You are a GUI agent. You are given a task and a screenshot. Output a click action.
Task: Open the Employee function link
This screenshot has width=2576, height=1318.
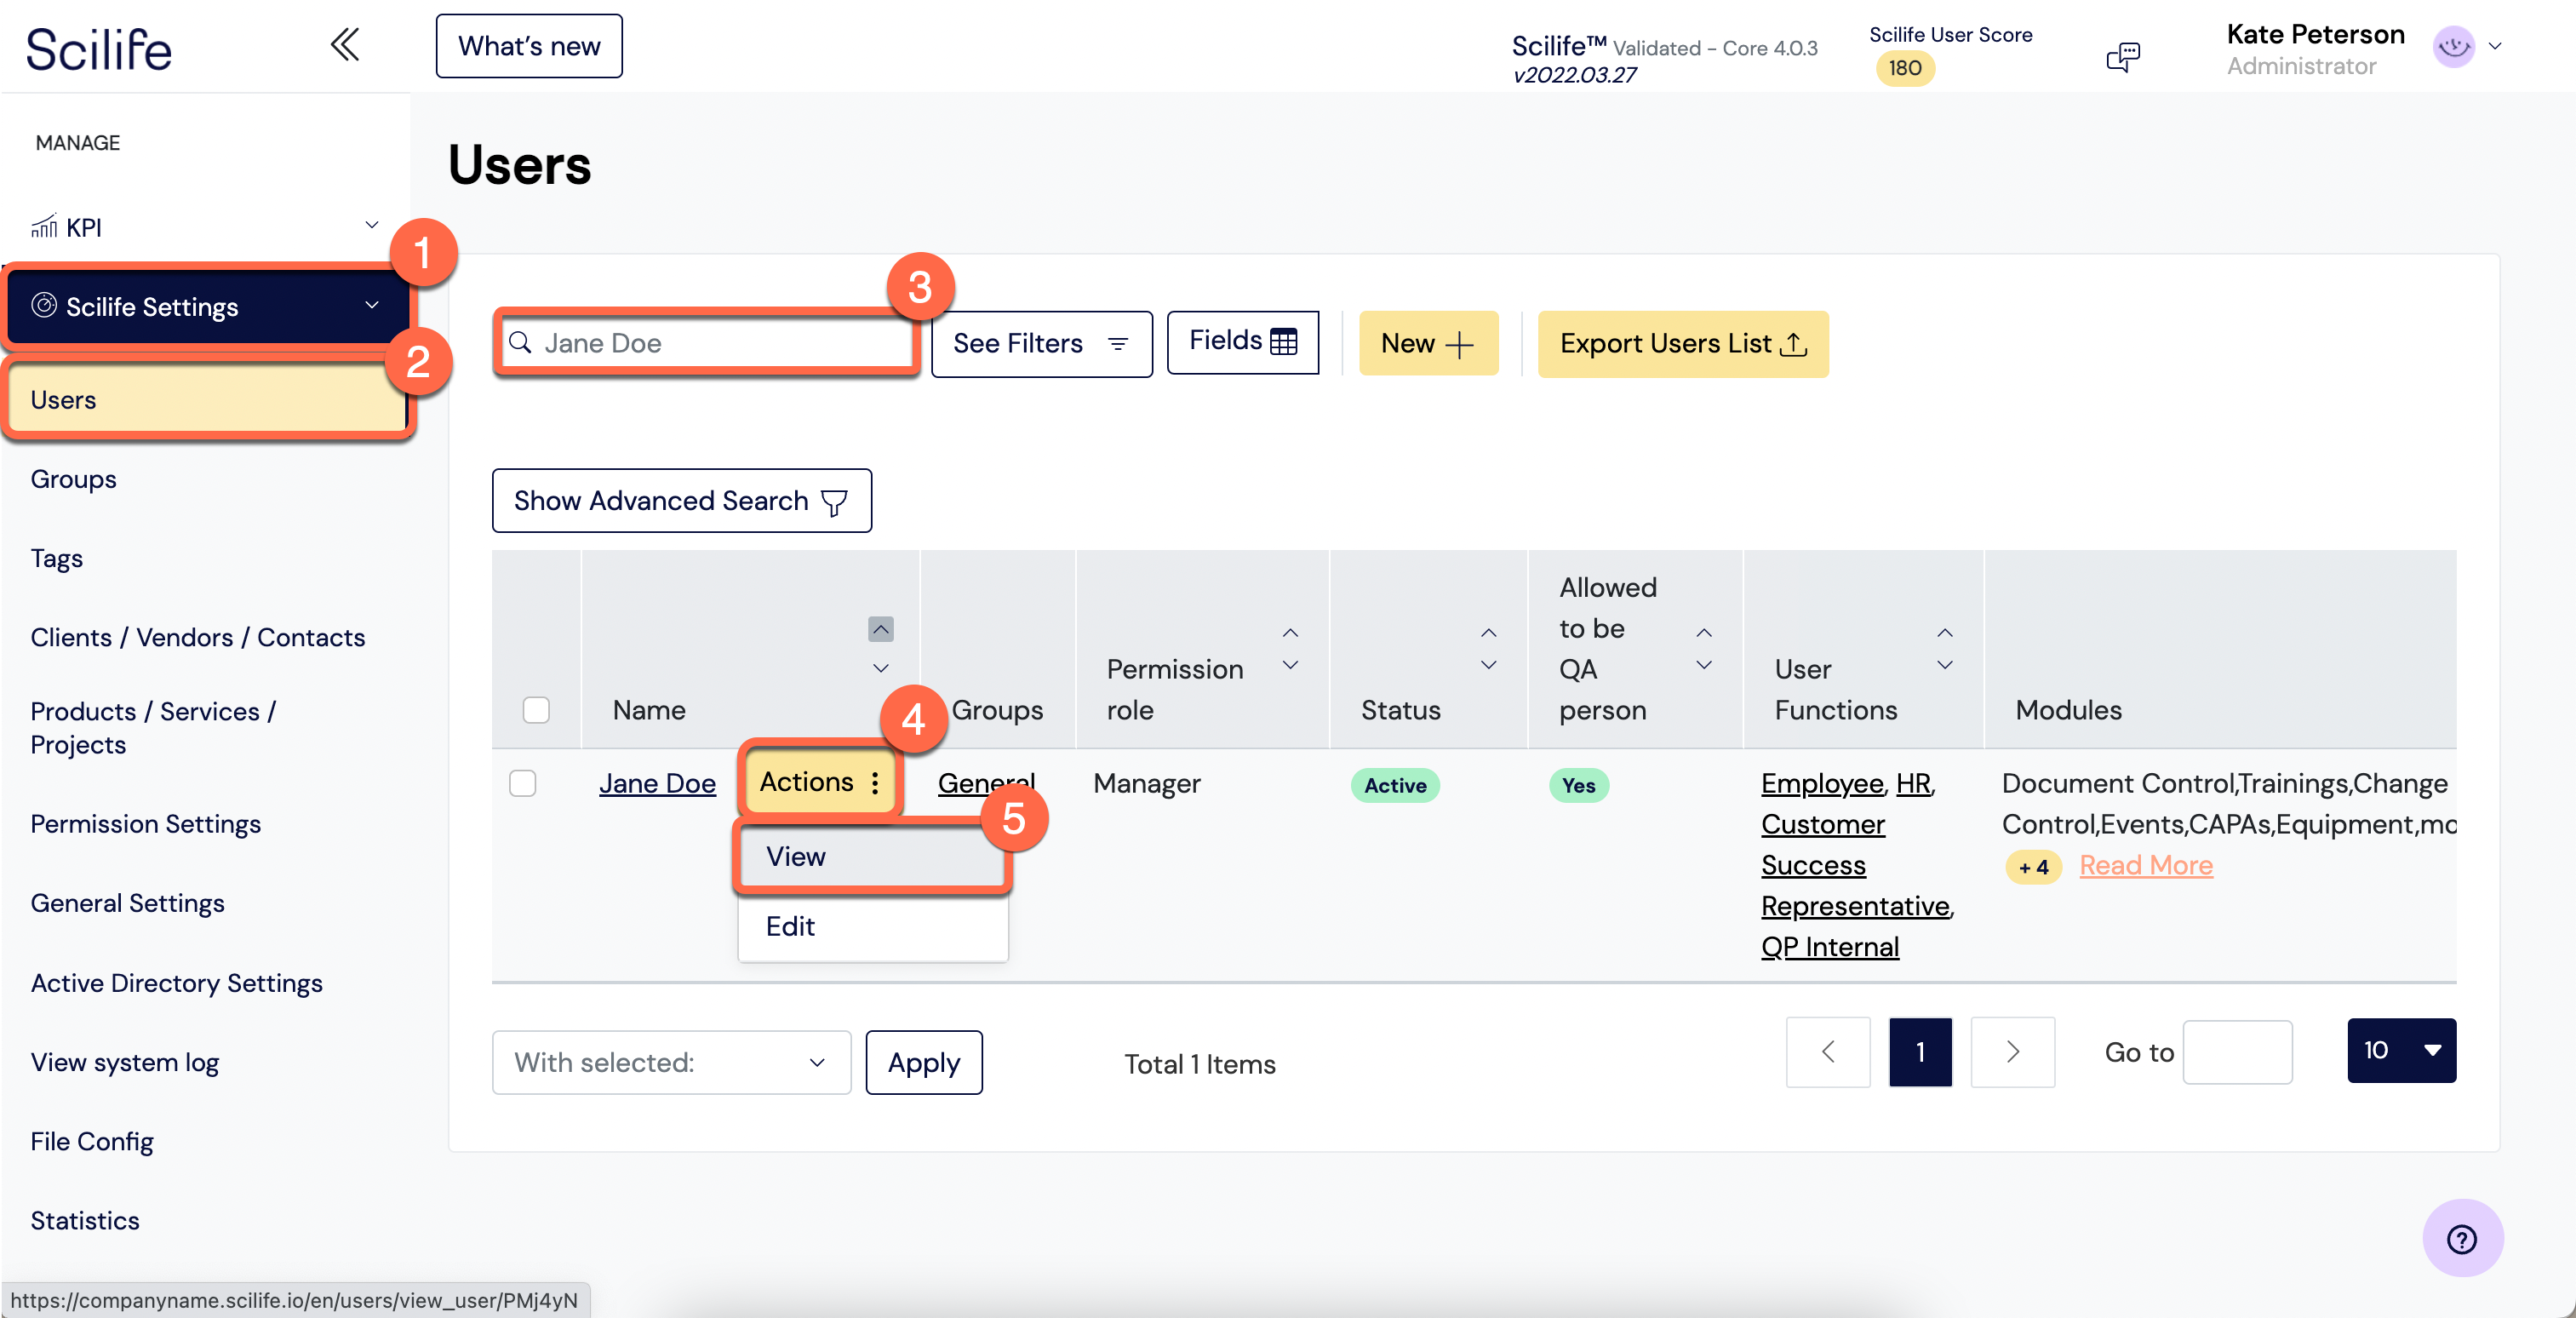tap(1821, 783)
